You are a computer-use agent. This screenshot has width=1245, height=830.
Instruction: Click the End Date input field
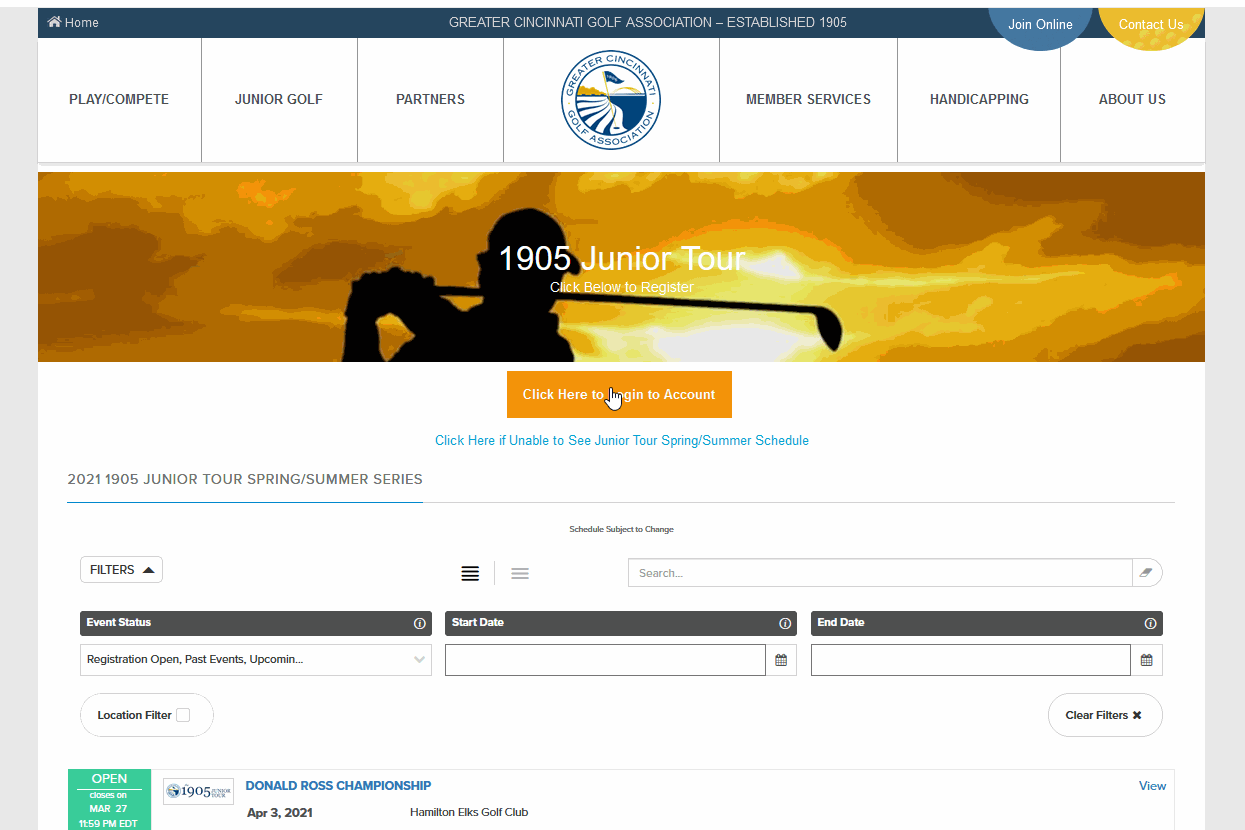coord(971,660)
